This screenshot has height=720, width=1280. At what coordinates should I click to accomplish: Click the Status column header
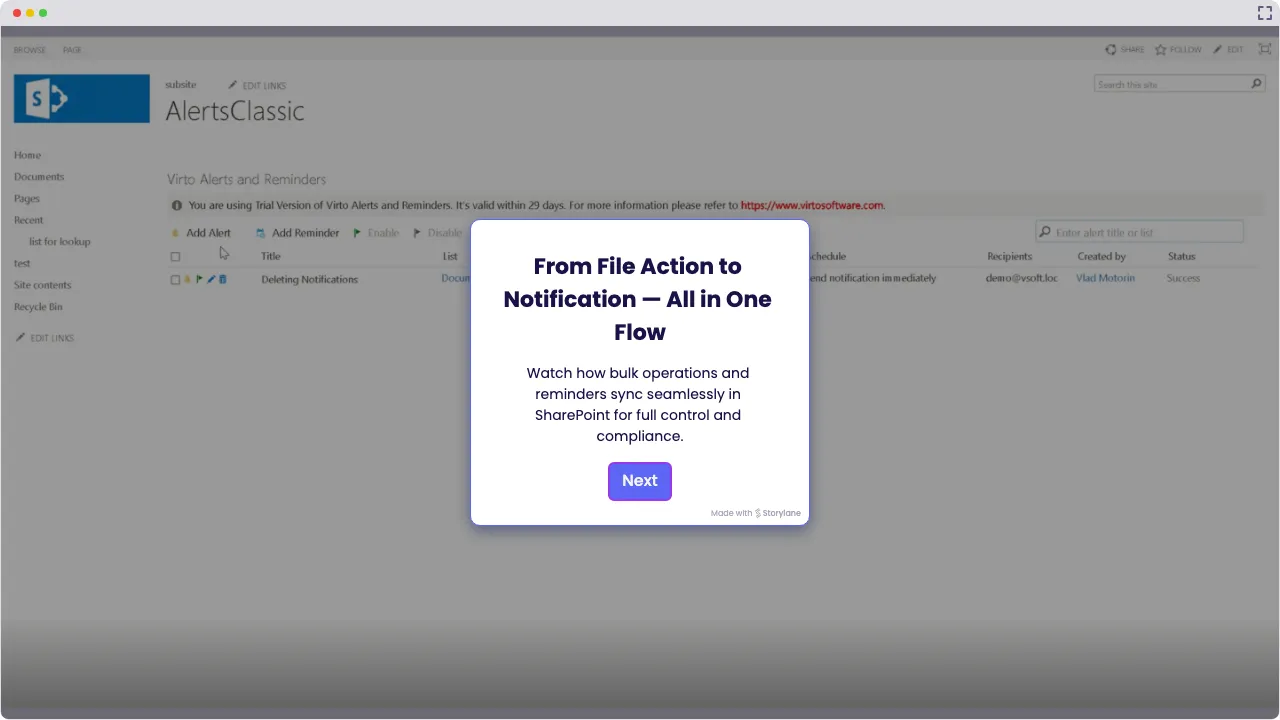click(x=1181, y=257)
